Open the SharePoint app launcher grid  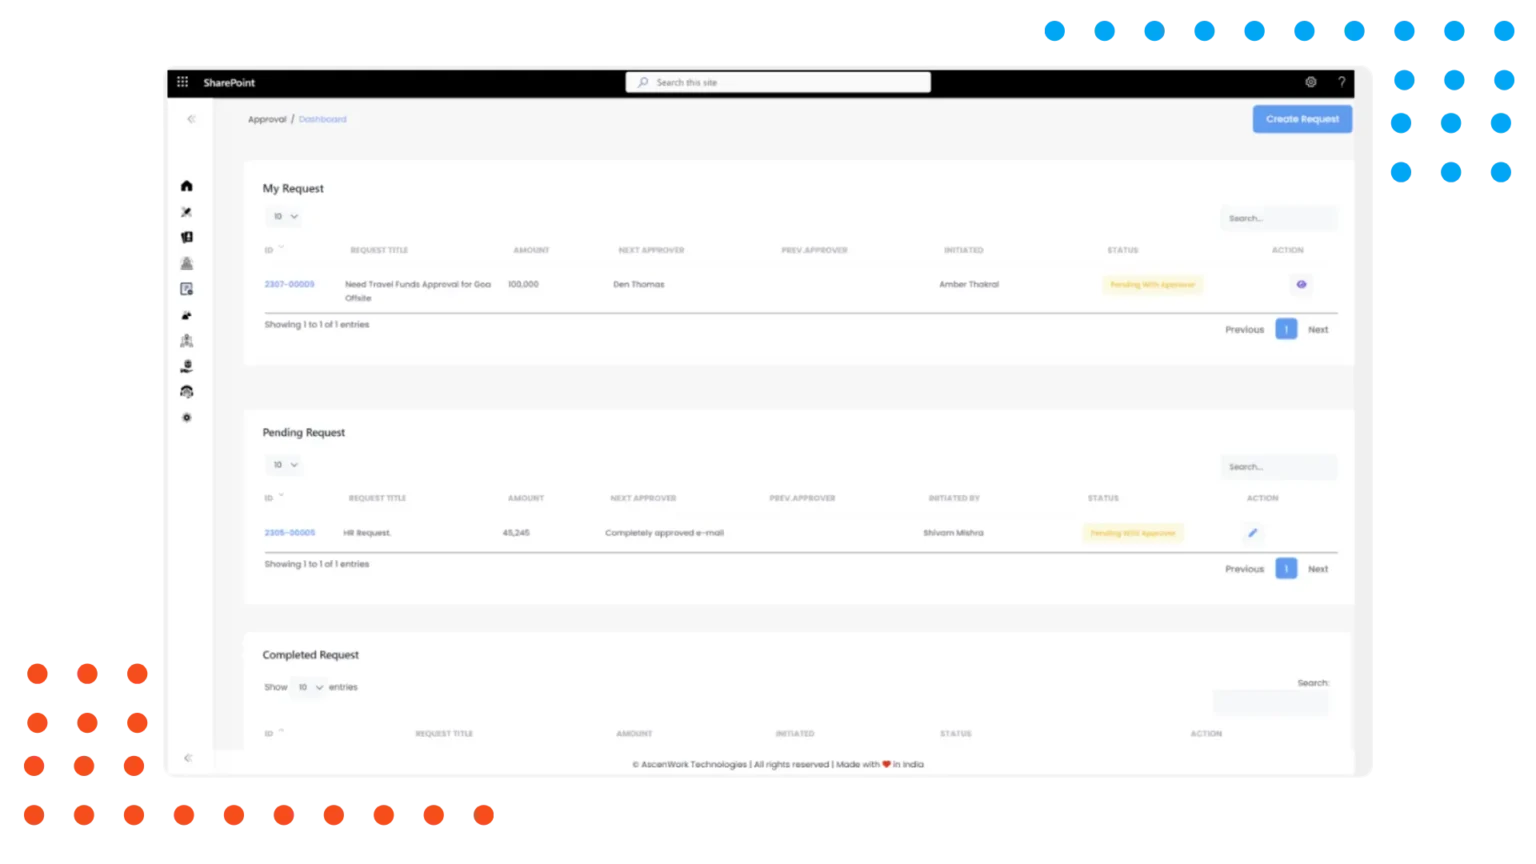coord(182,82)
